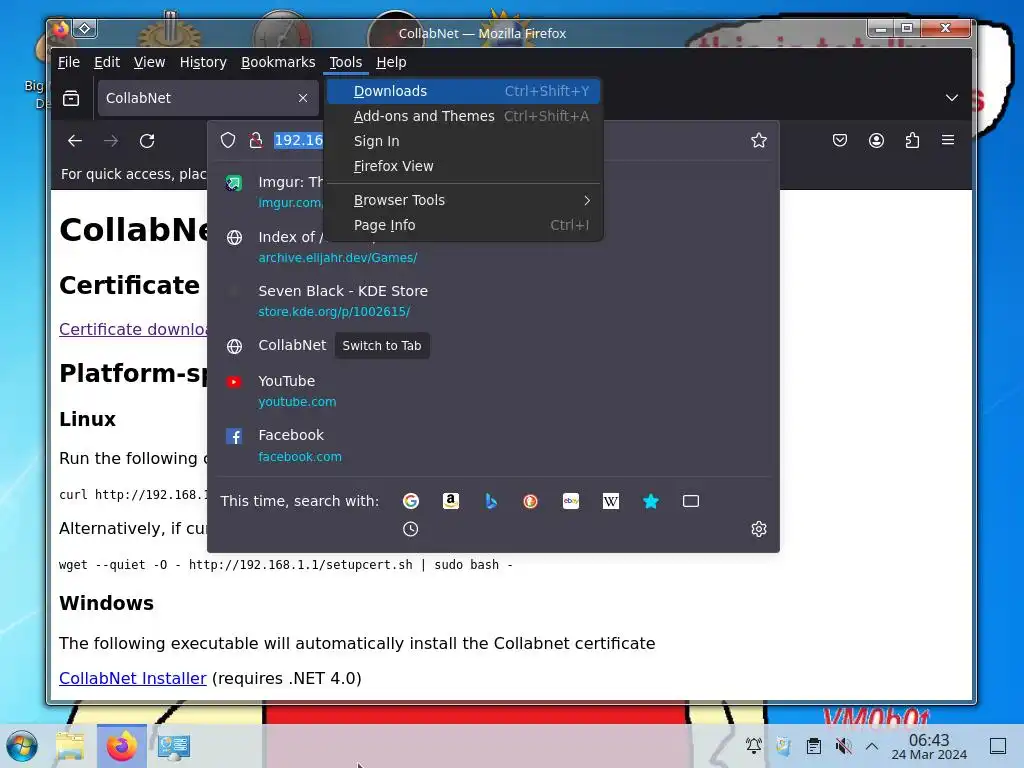Open the application hamburger menu
The height and width of the screenshot is (768, 1024).
click(948, 140)
